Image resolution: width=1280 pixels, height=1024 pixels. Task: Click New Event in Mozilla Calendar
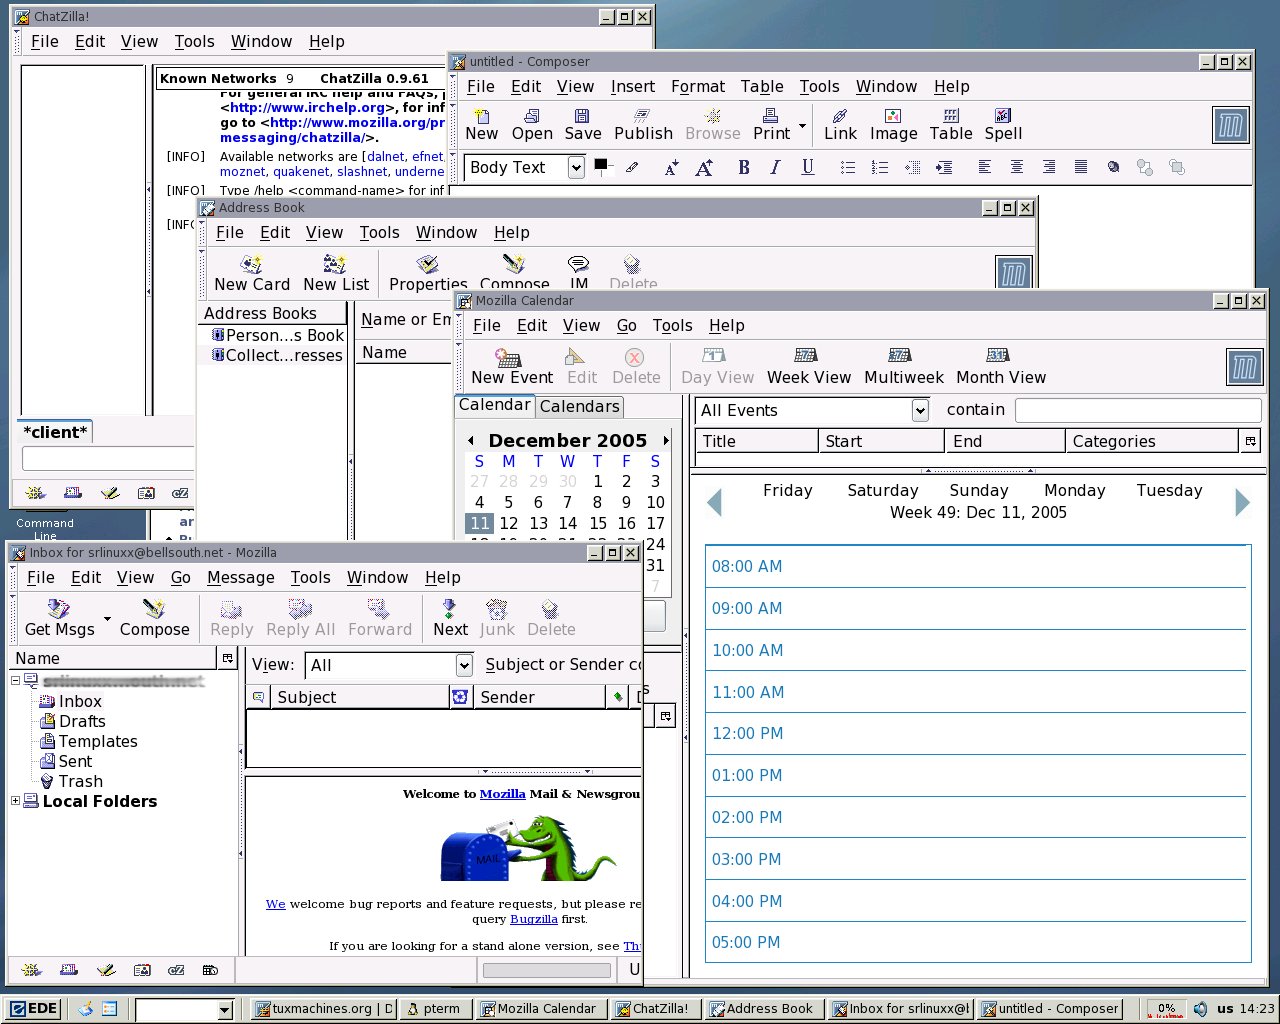pos(512,366)
